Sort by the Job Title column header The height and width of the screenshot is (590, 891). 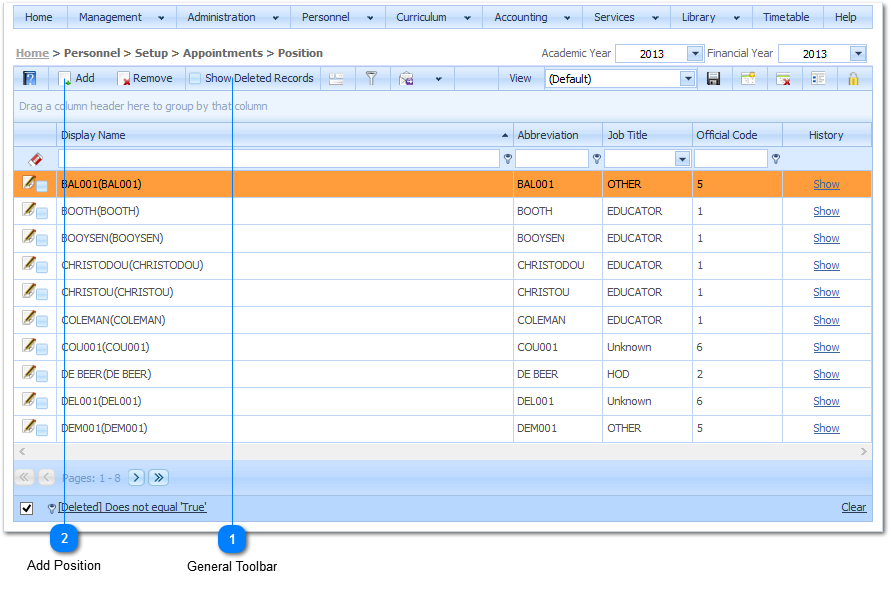pos(647,135)
